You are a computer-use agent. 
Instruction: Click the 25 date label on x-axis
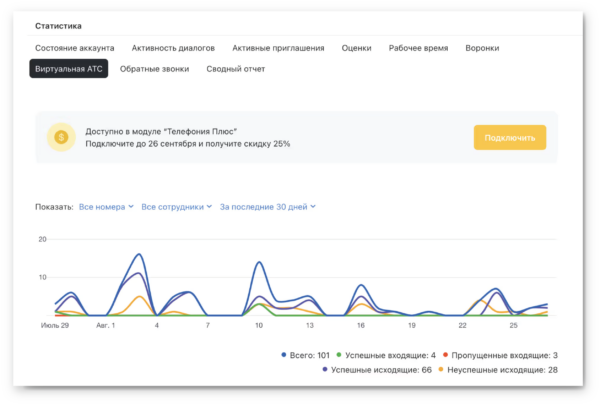(513, 325)
